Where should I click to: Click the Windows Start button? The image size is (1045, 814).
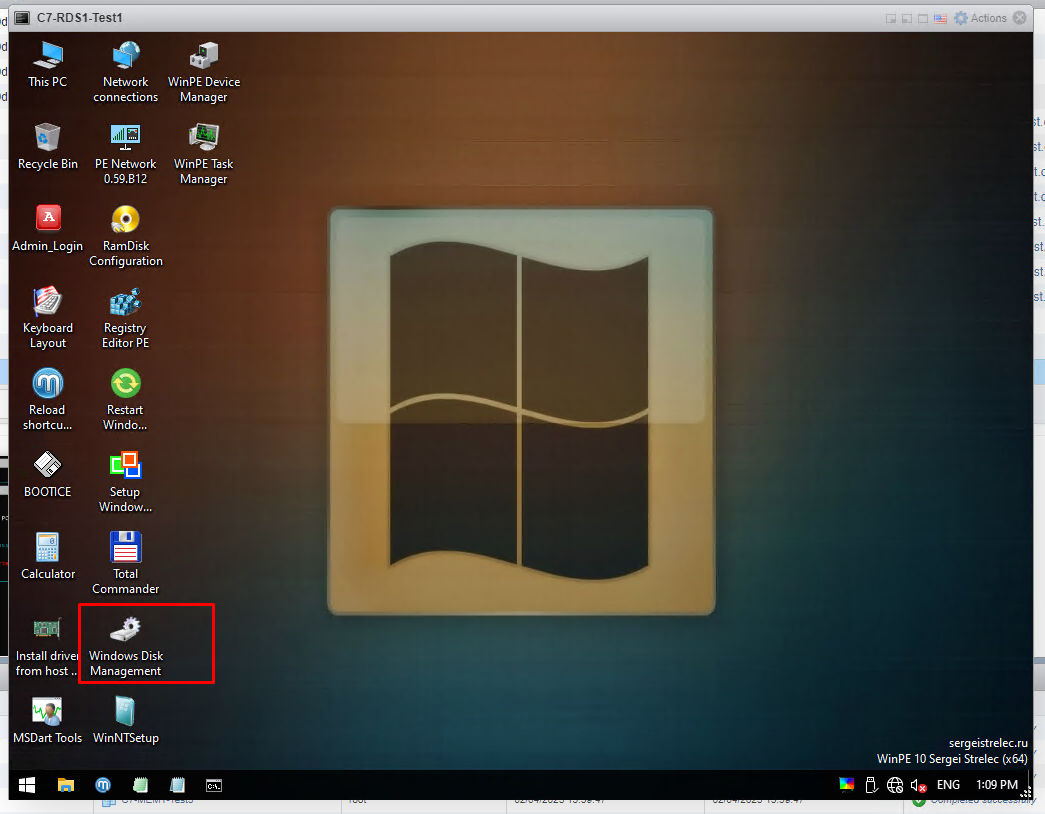pyautogui.click(x=27, y=785)
